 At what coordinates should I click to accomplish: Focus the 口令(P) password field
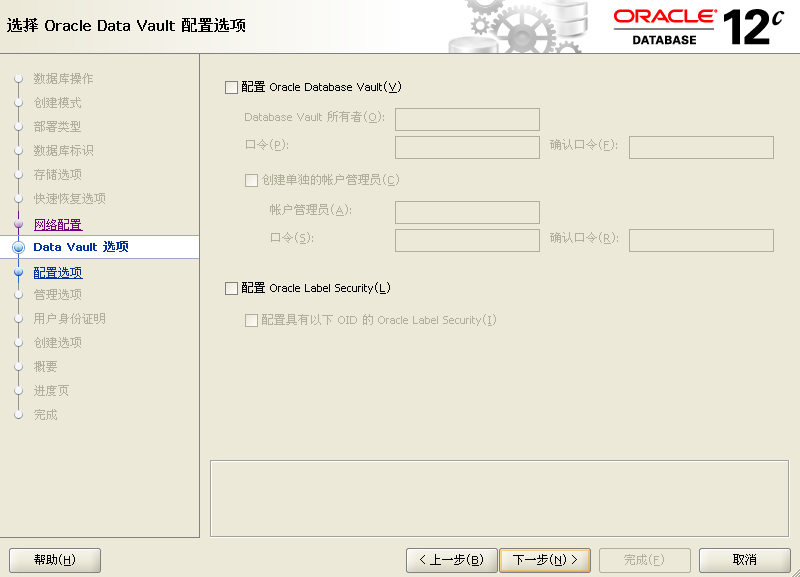[467, 147]
